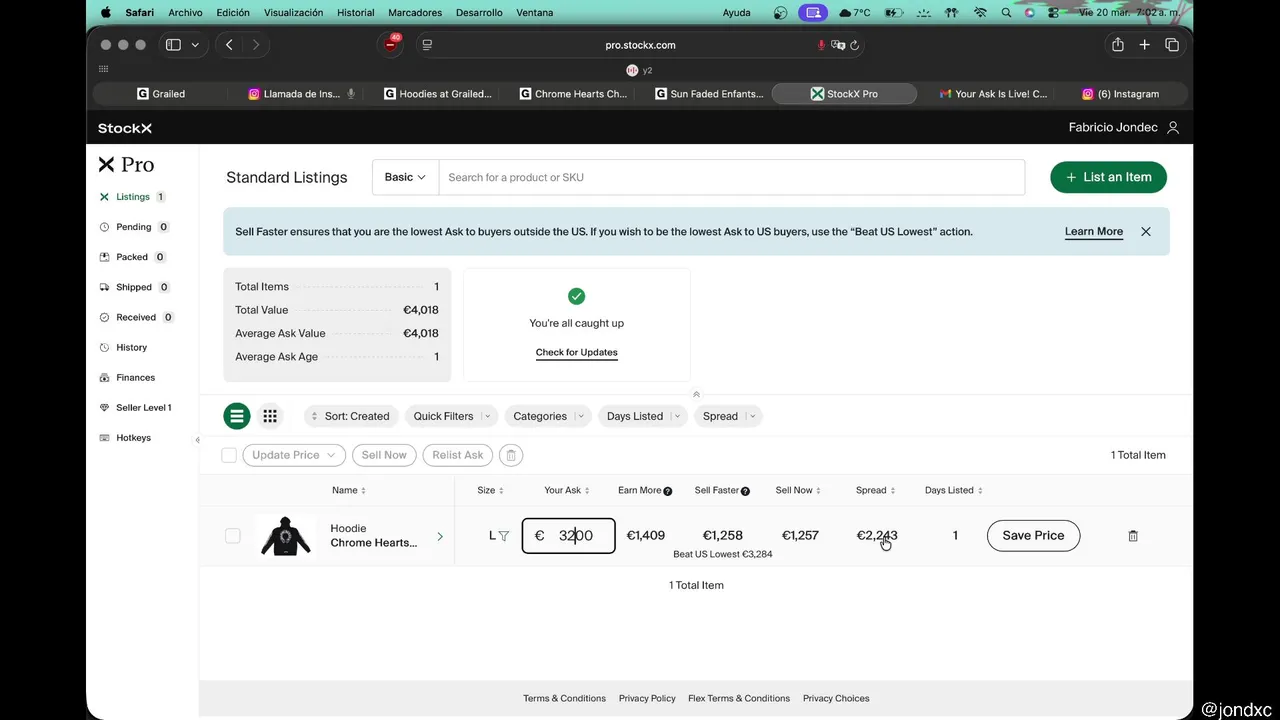This screenshot has height=720, width=1280.
Task: Open the Privacy Policy footer link
Action: click(x=647, y=698)
